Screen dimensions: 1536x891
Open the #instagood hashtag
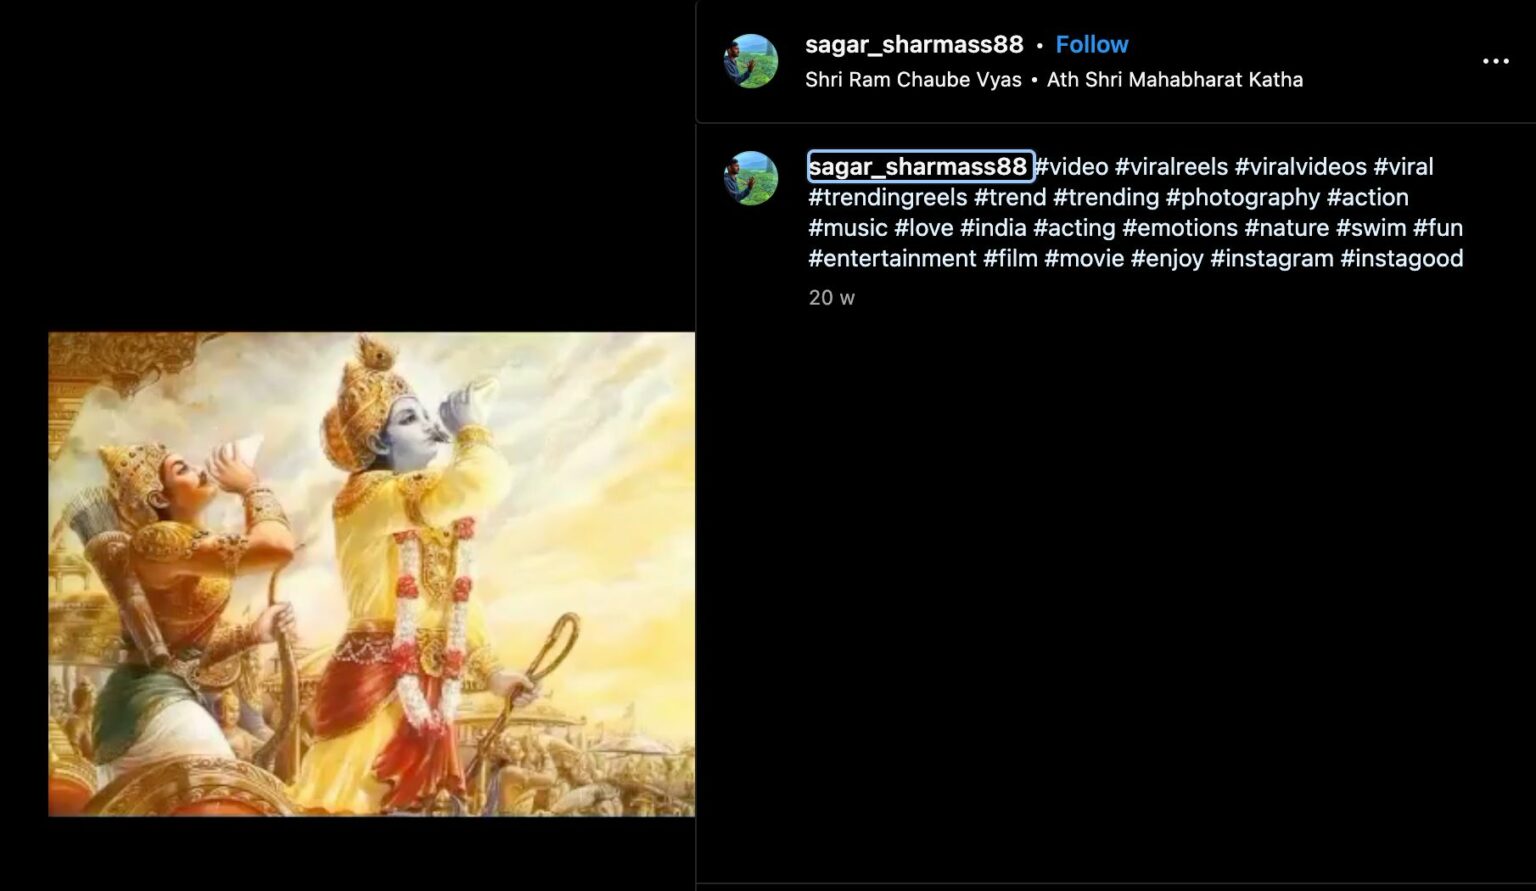point(1401,258)
